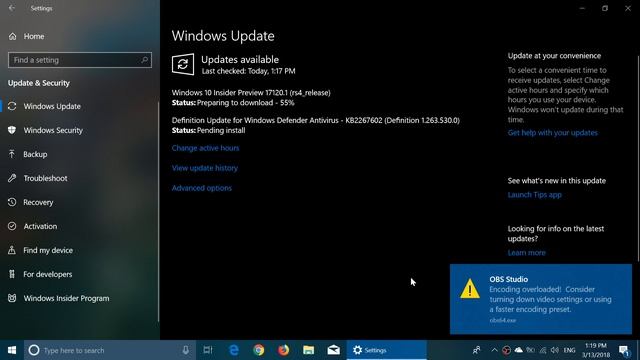Image resolution: width=640 pixels, height=360 pixels.
Task: Open Advanced options link
Action: (202, 188)
